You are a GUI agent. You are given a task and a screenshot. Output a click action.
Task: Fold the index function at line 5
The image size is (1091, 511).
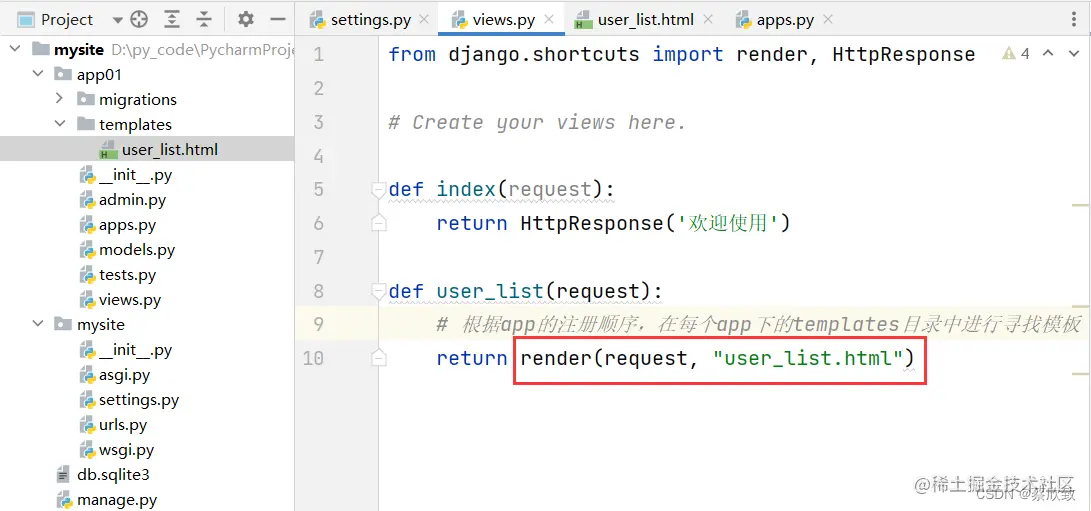click(x=379, y=189)
